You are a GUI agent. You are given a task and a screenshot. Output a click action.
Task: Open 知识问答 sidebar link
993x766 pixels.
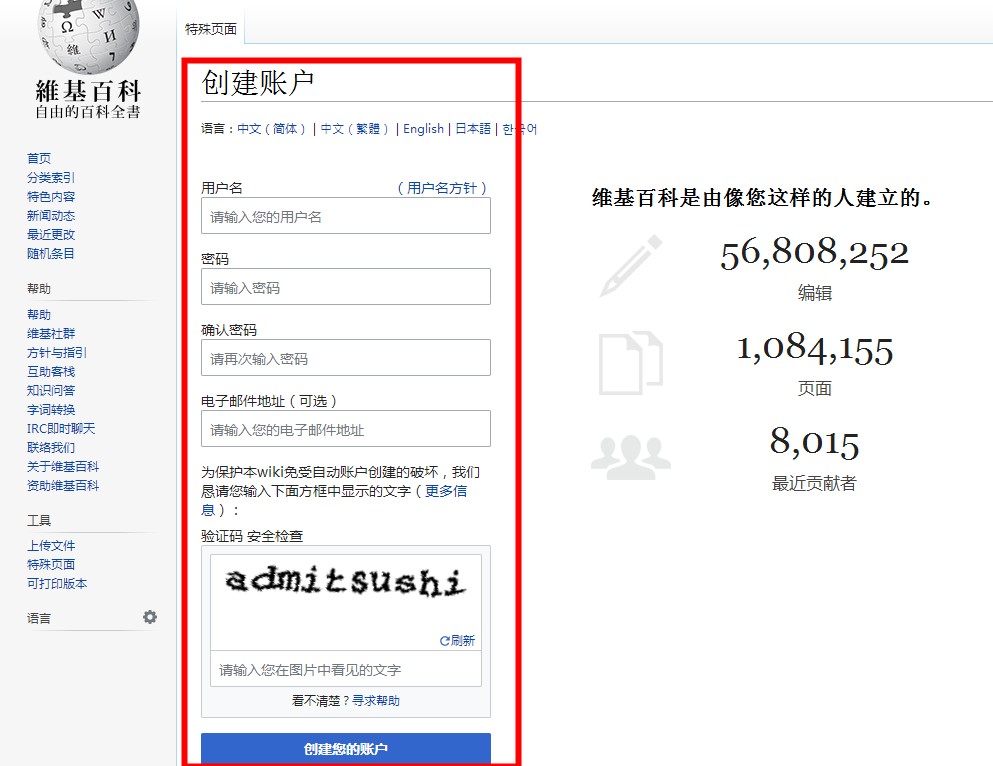pyautogui.click(x=51, y=391)
